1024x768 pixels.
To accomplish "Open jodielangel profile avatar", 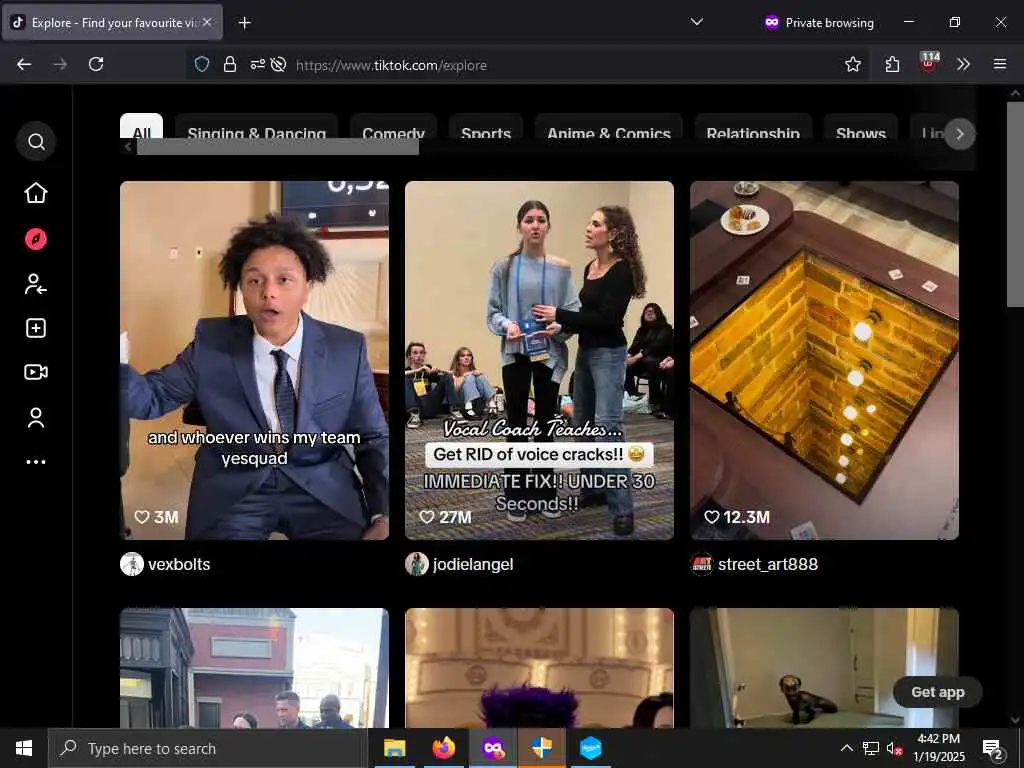I will pos(417,564).
